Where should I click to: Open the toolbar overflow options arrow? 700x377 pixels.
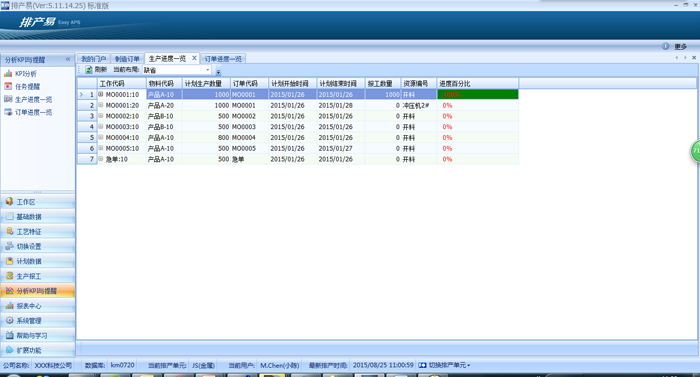pos(218,71)
